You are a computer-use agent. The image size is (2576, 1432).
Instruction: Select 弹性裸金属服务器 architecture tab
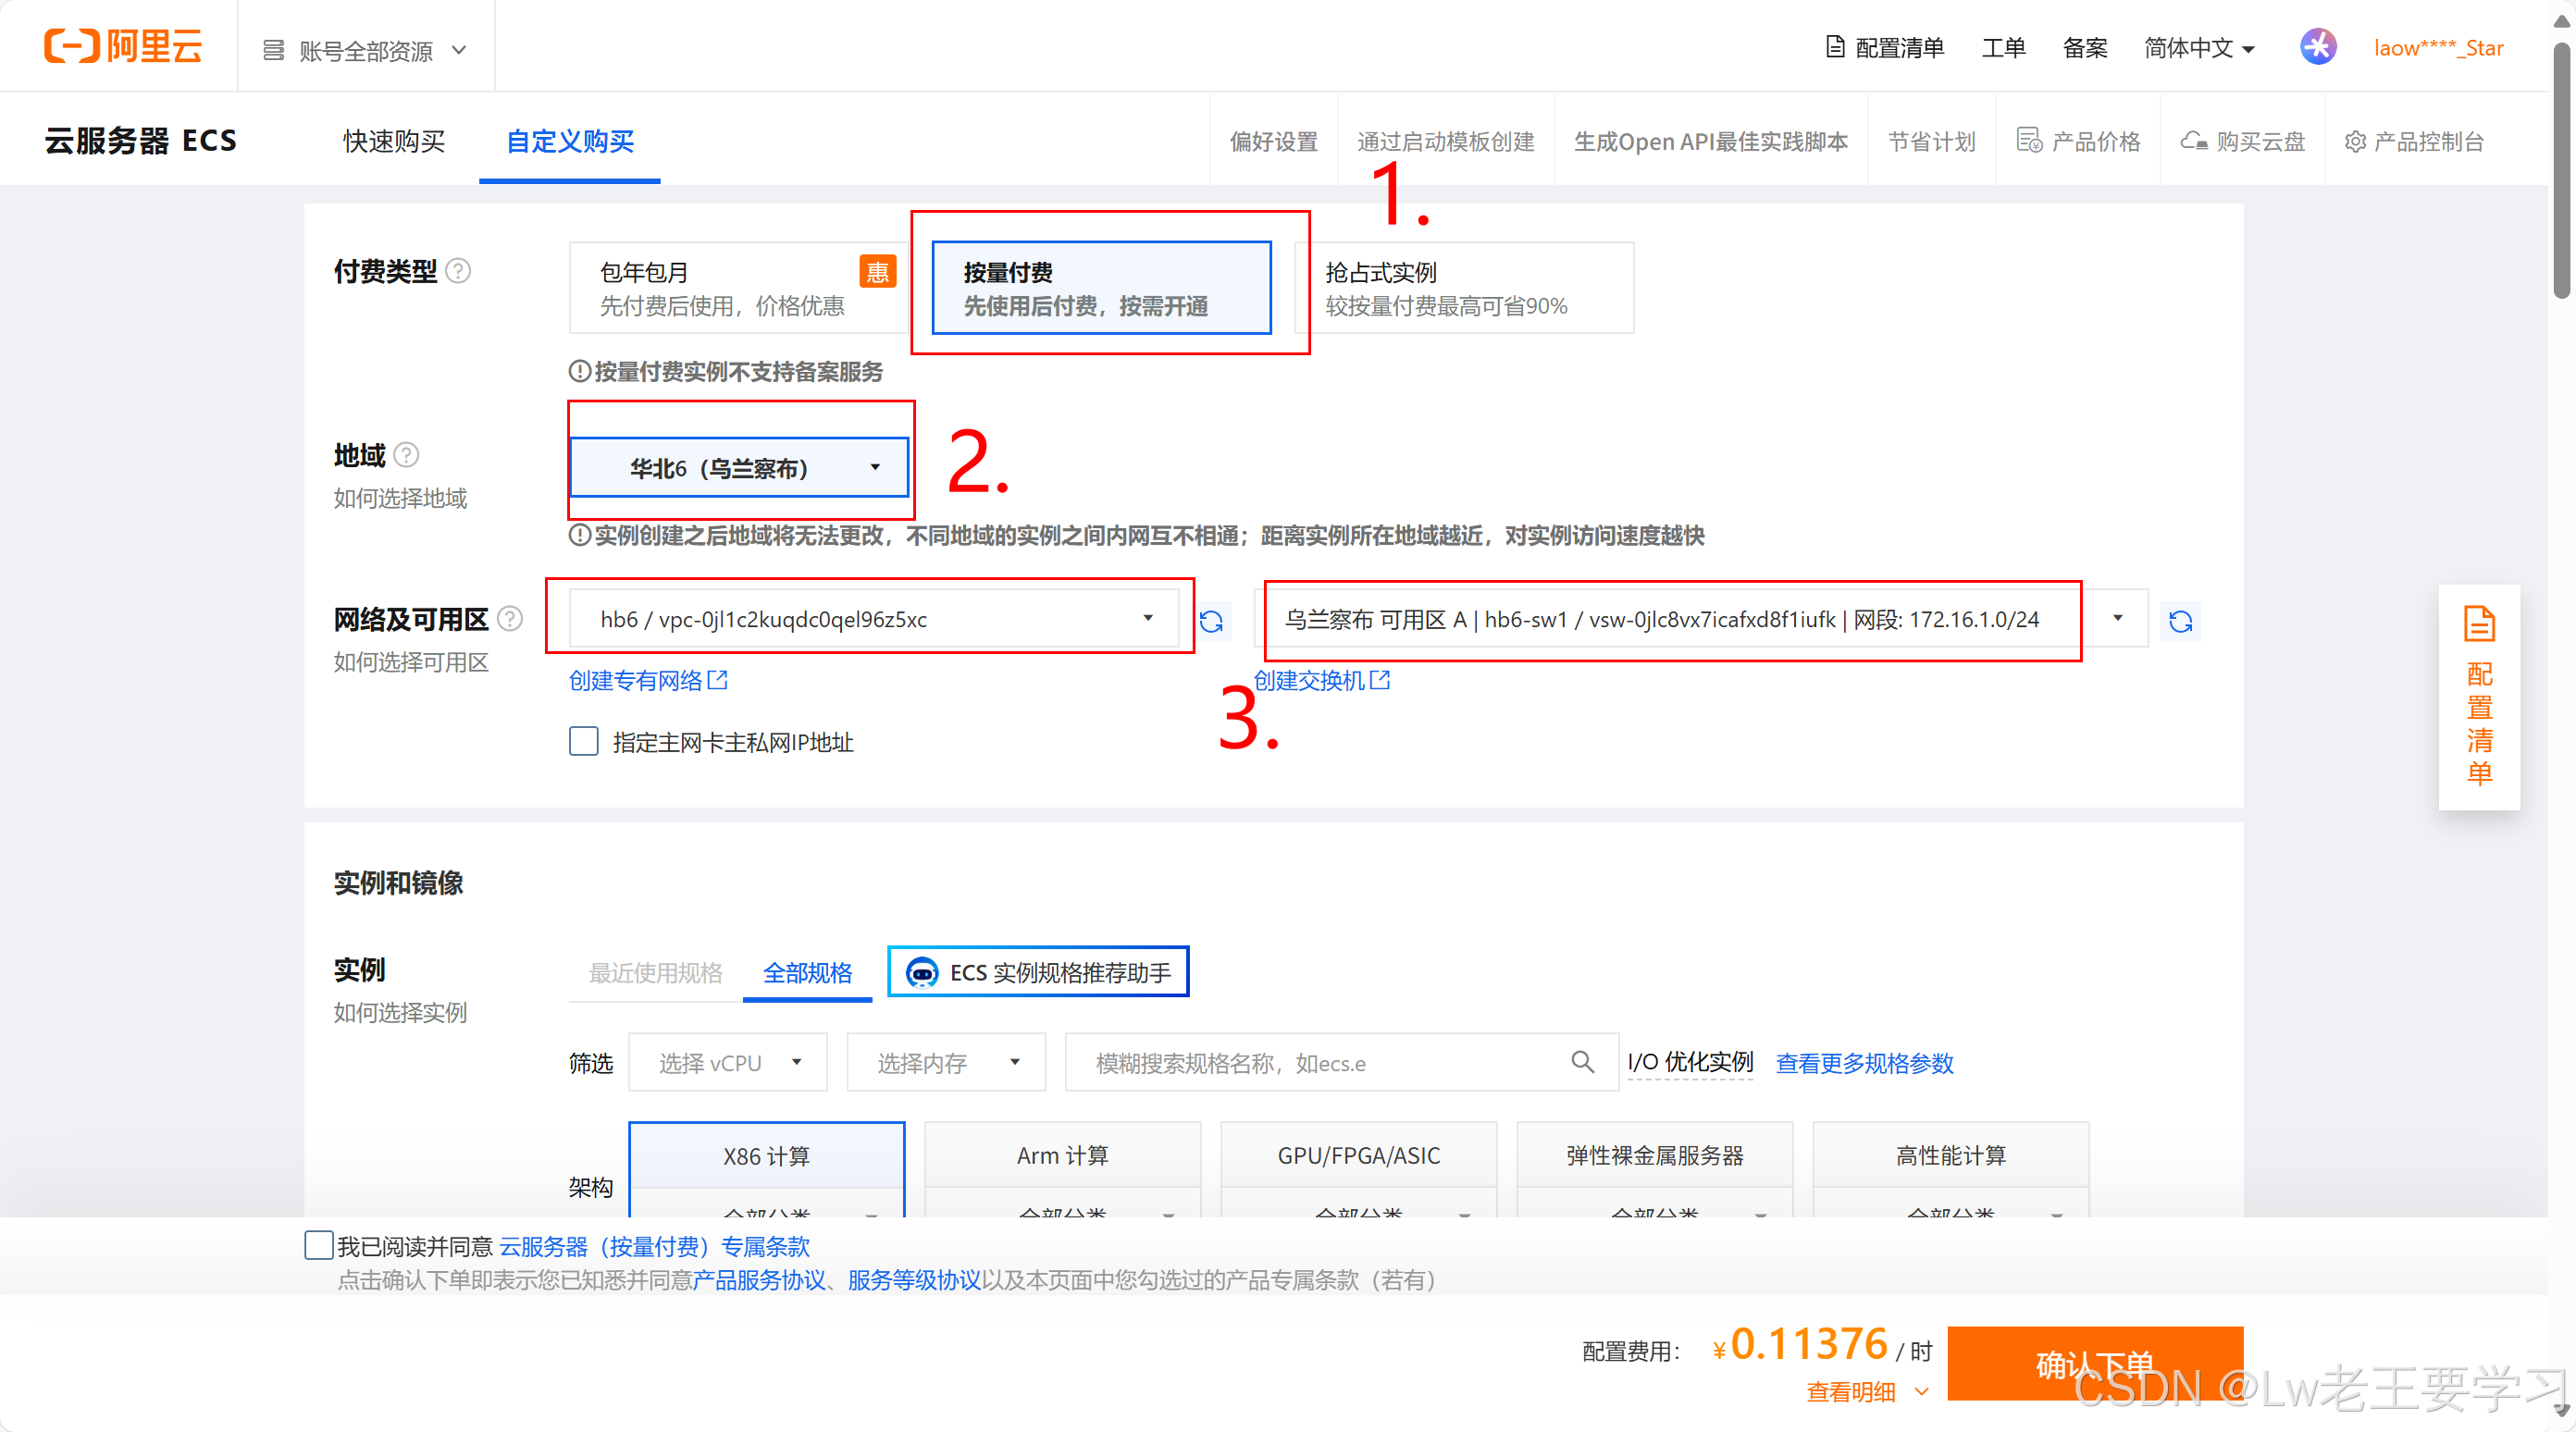1654,1156
